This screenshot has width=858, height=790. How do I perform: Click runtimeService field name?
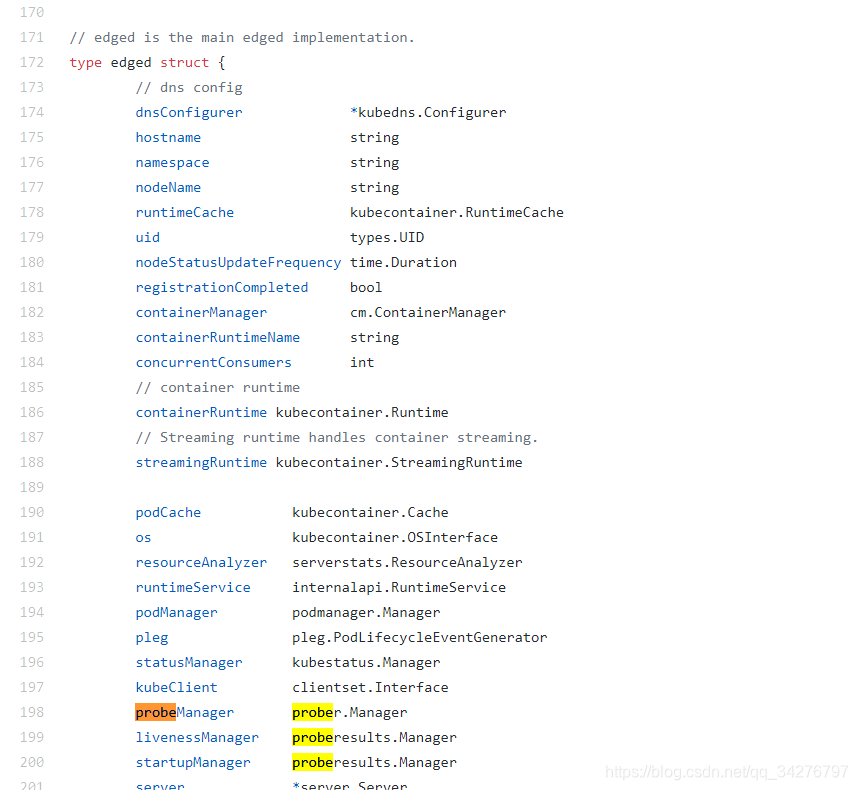[193, 588]
